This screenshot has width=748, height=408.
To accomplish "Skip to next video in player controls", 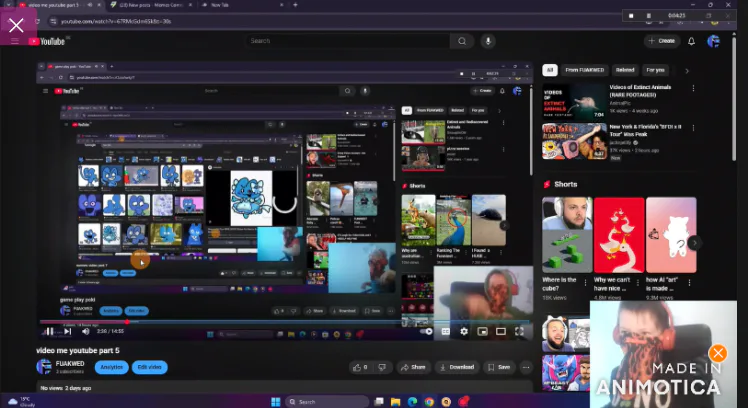I will [68, 331].
